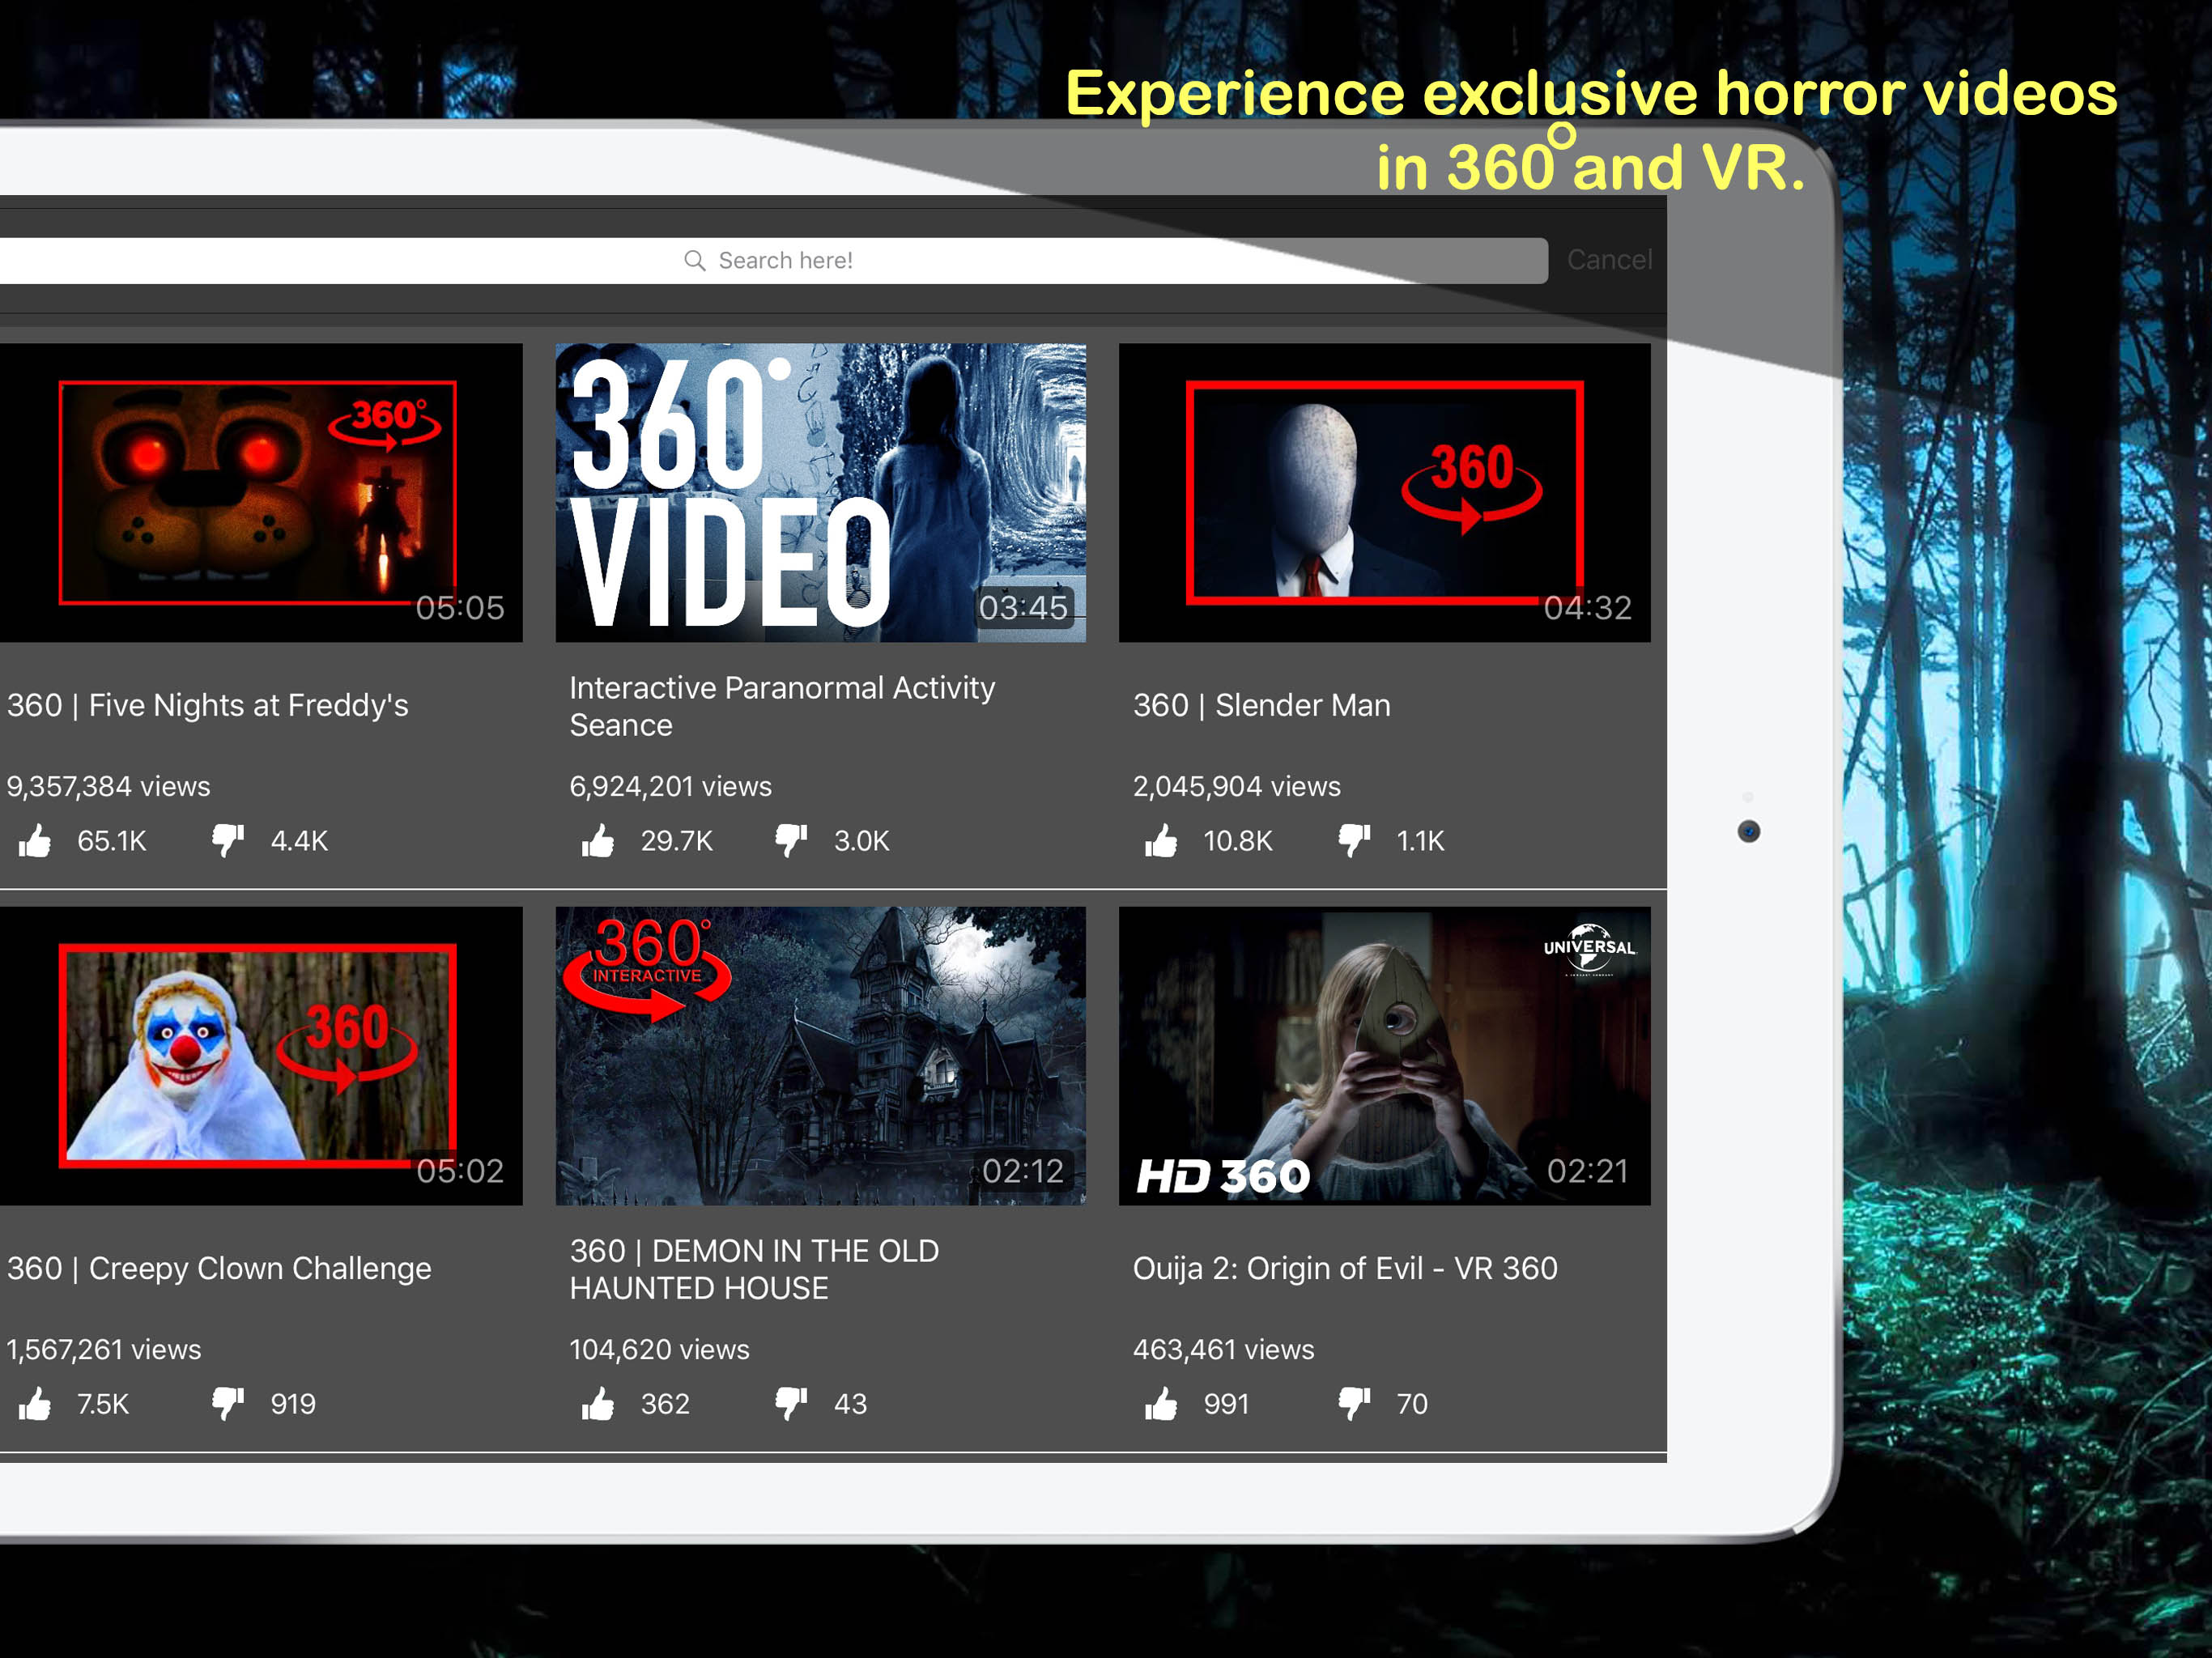Select title '360 | Five Nights at Freddy's'

(208, 706)
